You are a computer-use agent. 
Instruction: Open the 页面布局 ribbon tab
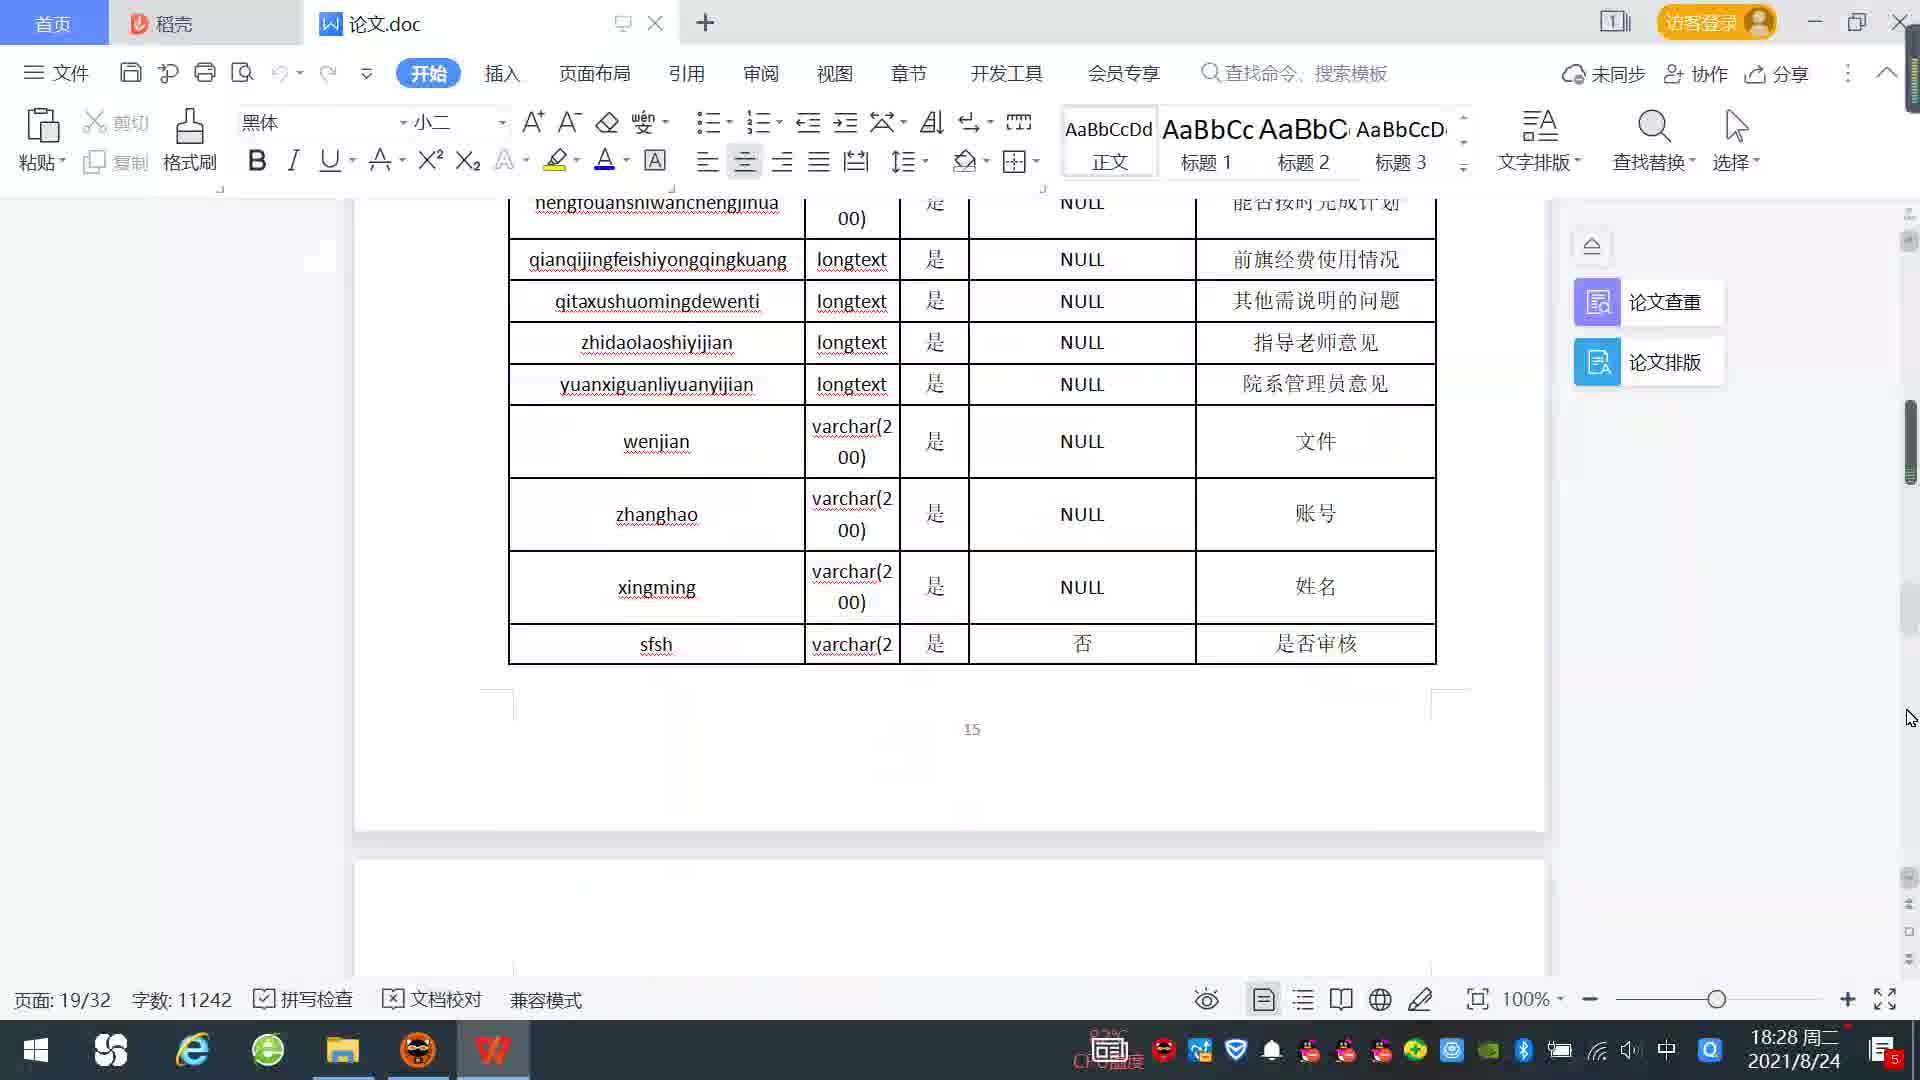click(x=594, y=74)
